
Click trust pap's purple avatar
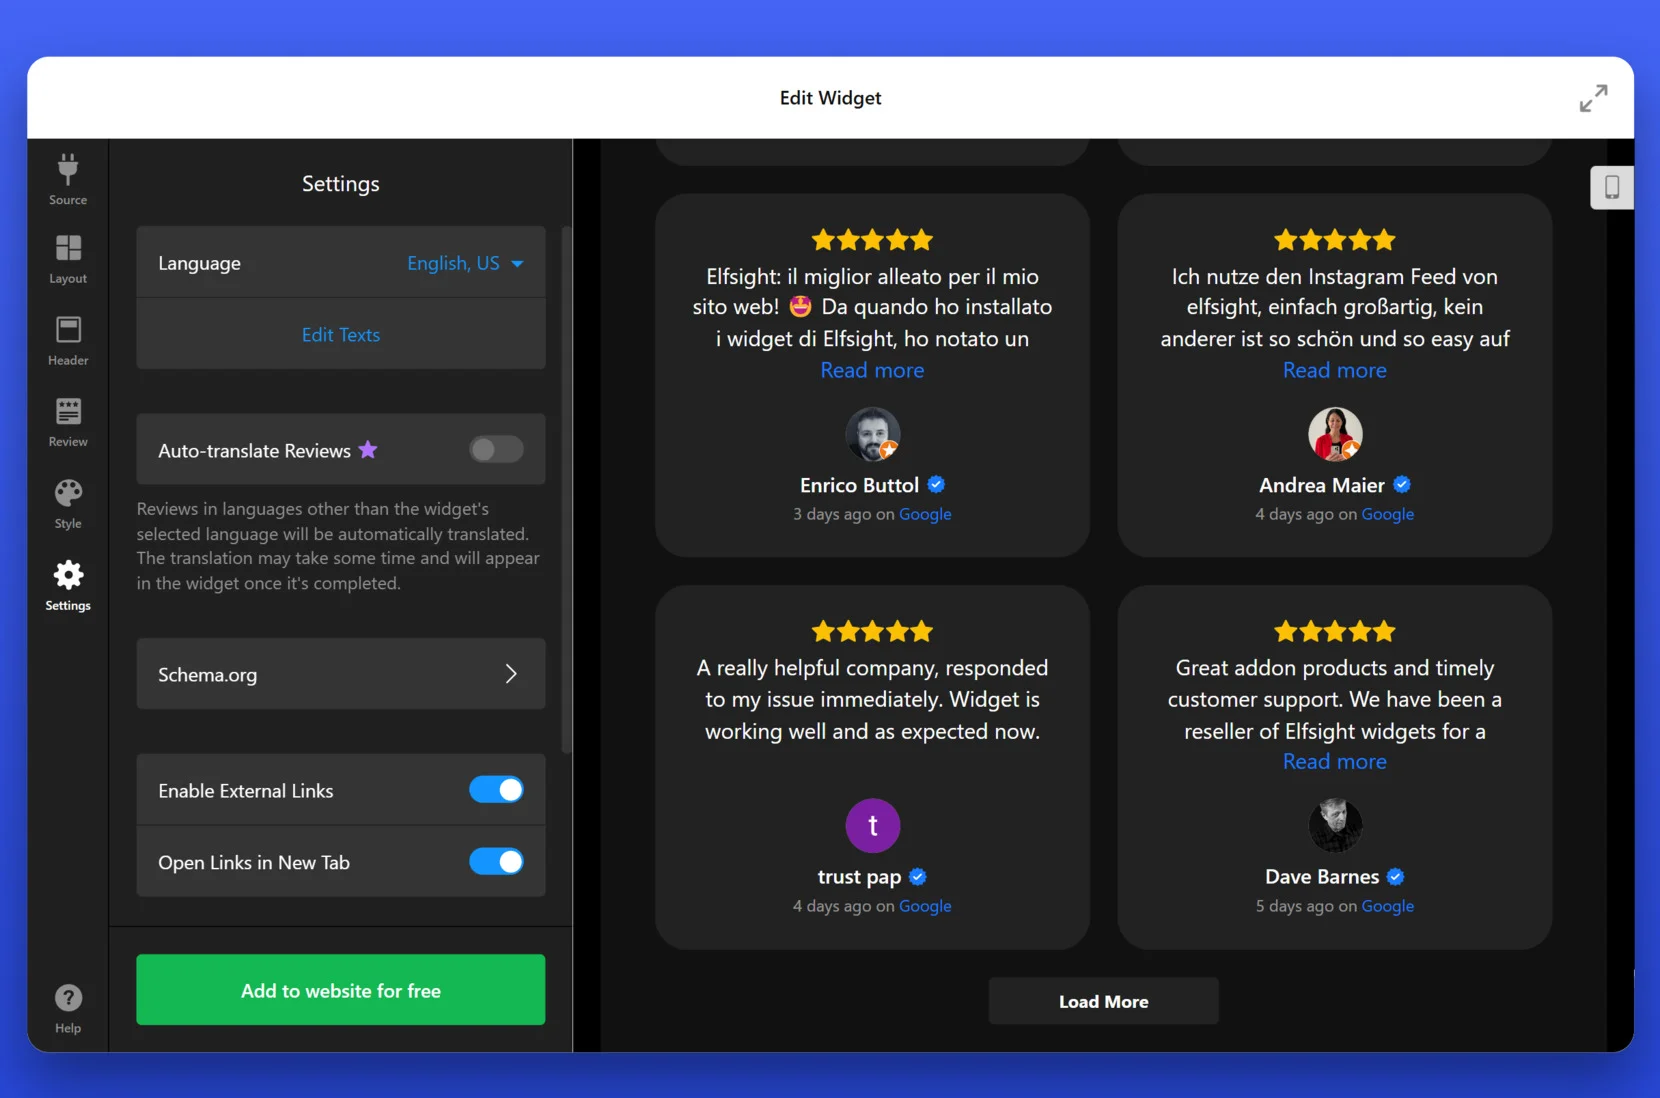tap(873, 826)
